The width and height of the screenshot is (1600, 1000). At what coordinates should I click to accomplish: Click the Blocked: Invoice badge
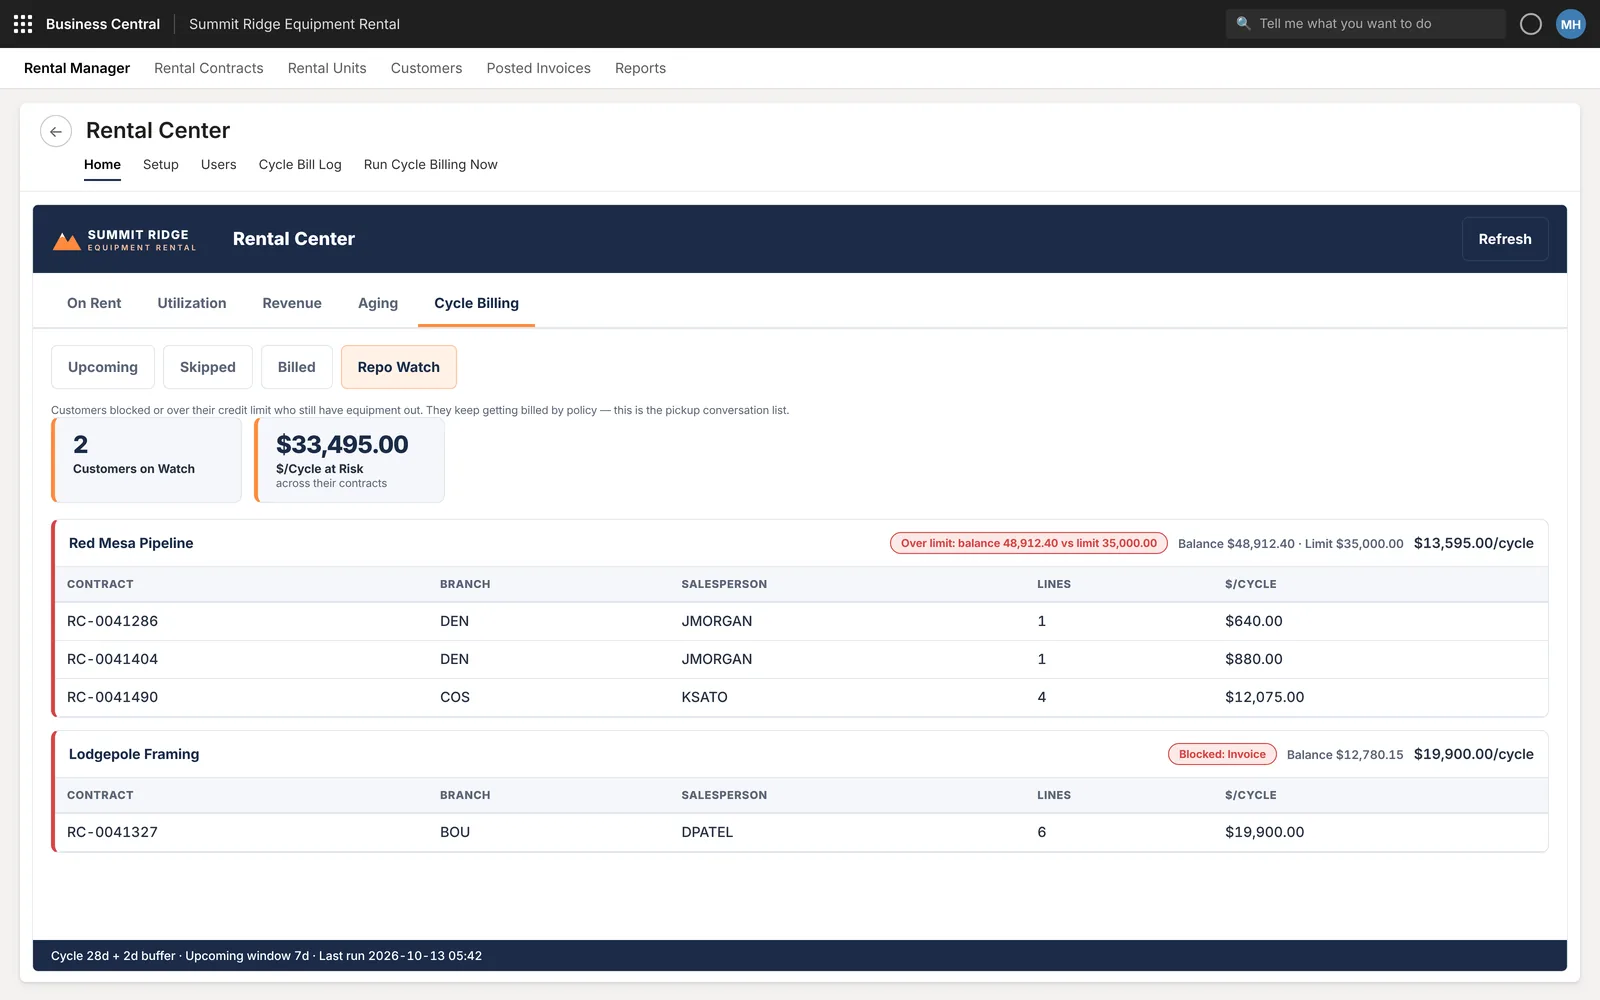[x=1222, y=754]
